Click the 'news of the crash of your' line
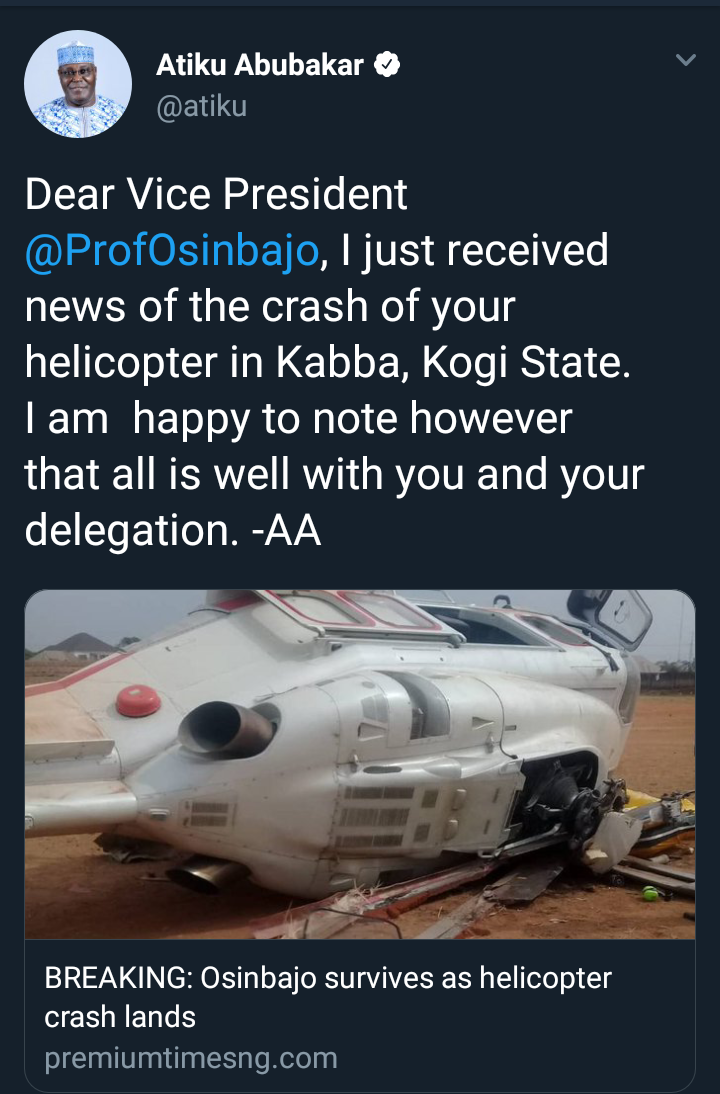 point(270,306)
